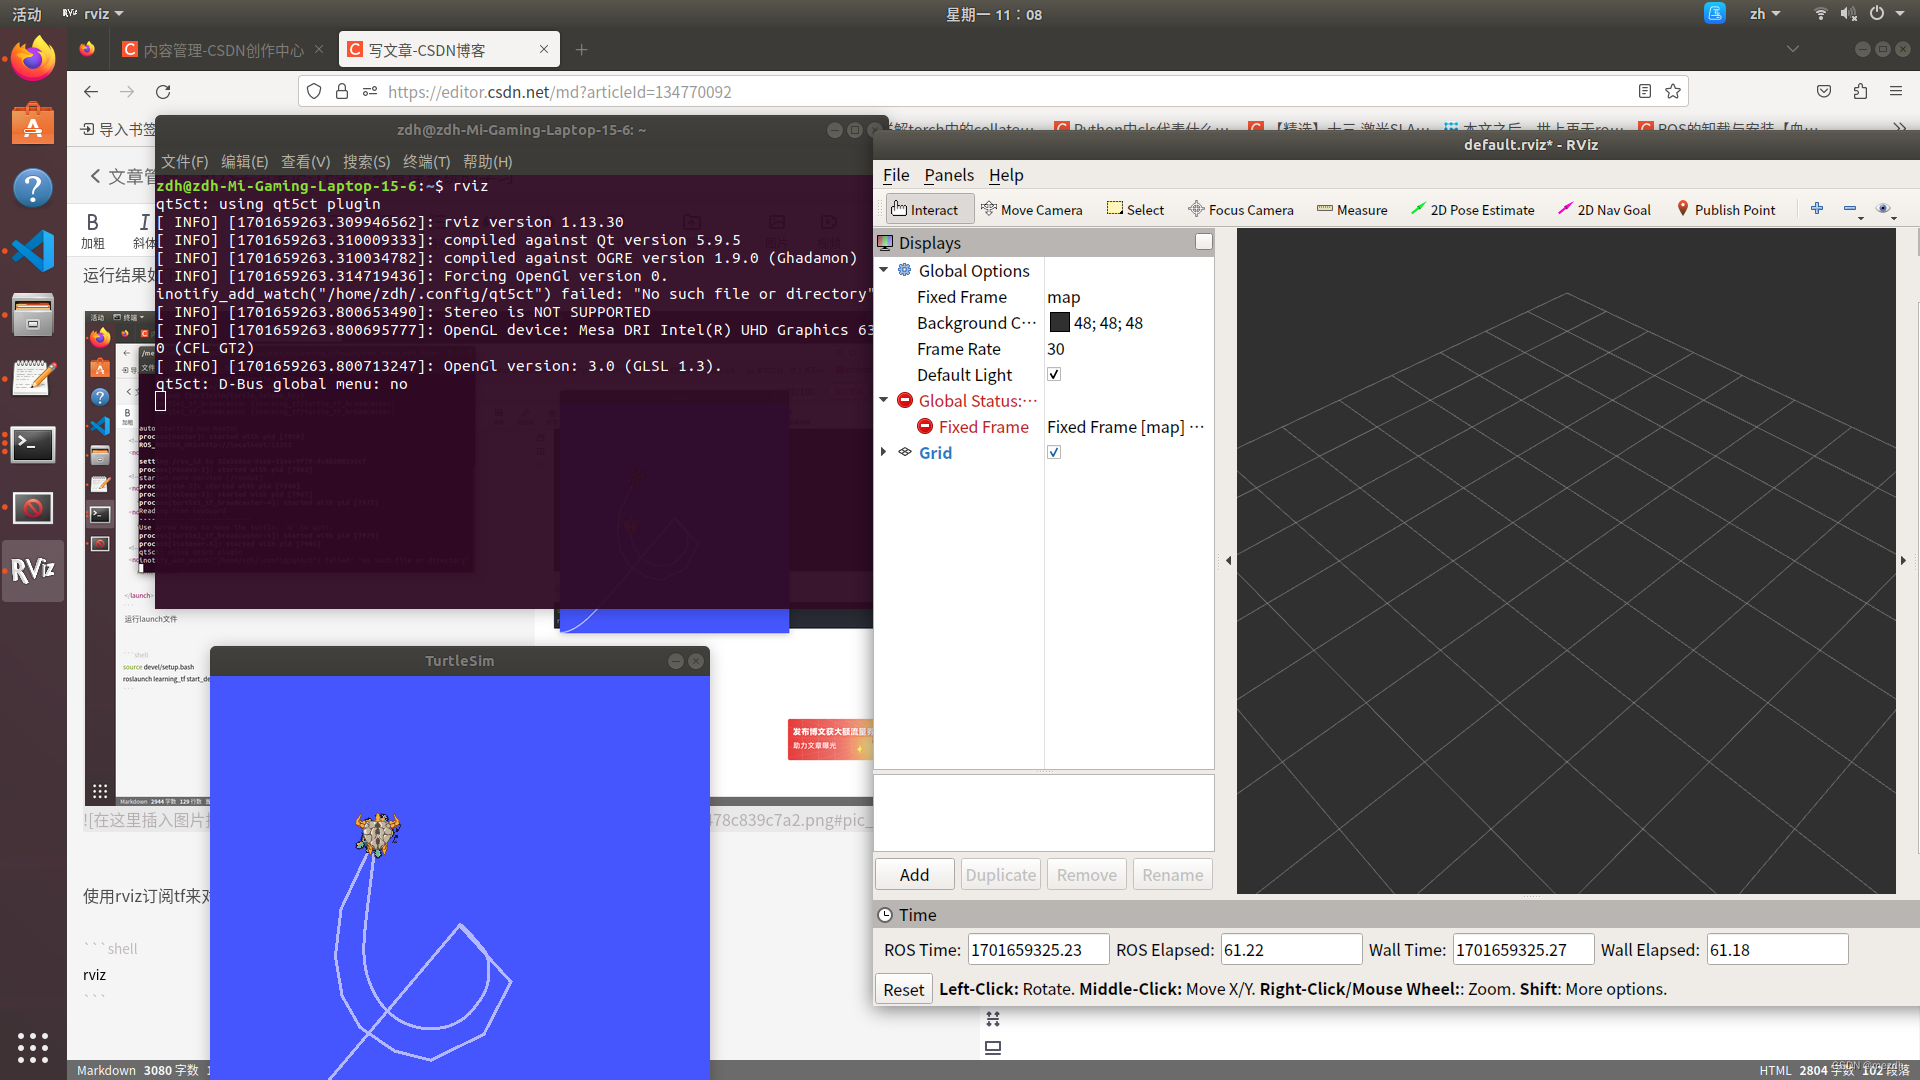Open the RViz File menu

(x=896, y=175)
